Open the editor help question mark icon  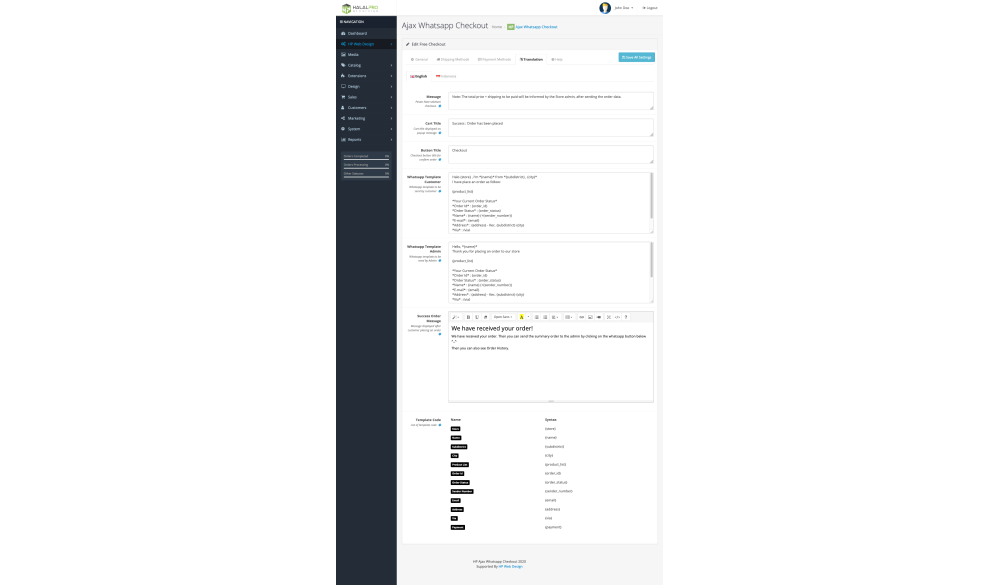pos(626,317)
